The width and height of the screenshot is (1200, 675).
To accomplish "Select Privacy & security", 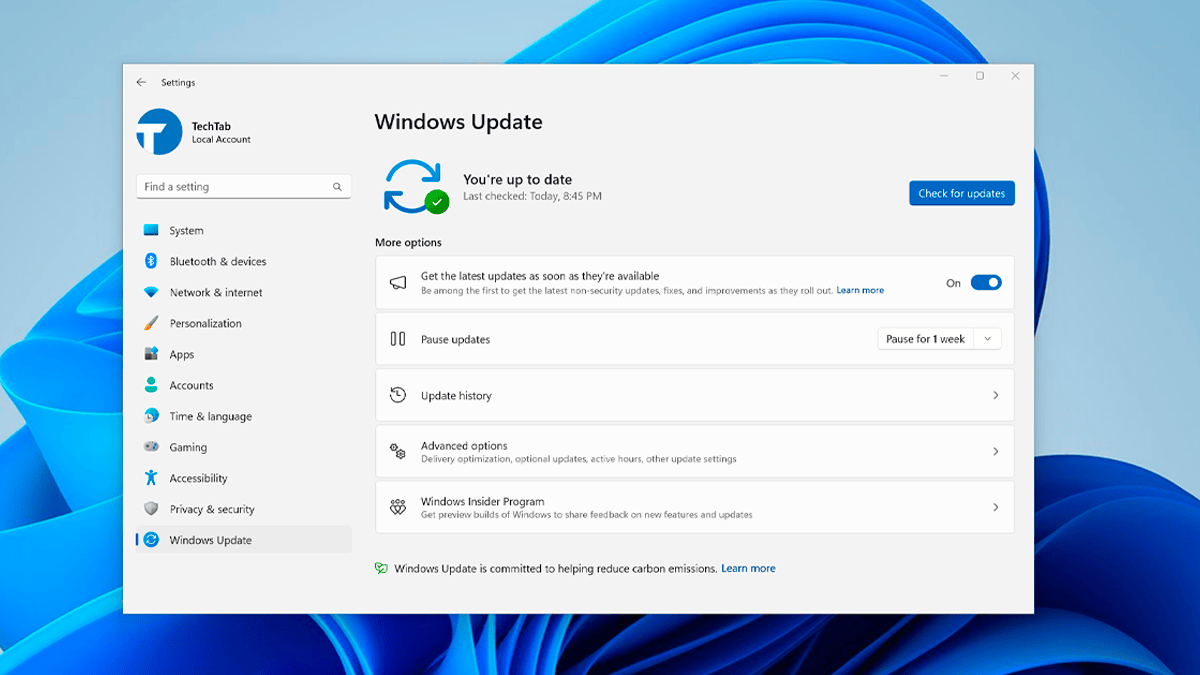I will pos(244,509).
